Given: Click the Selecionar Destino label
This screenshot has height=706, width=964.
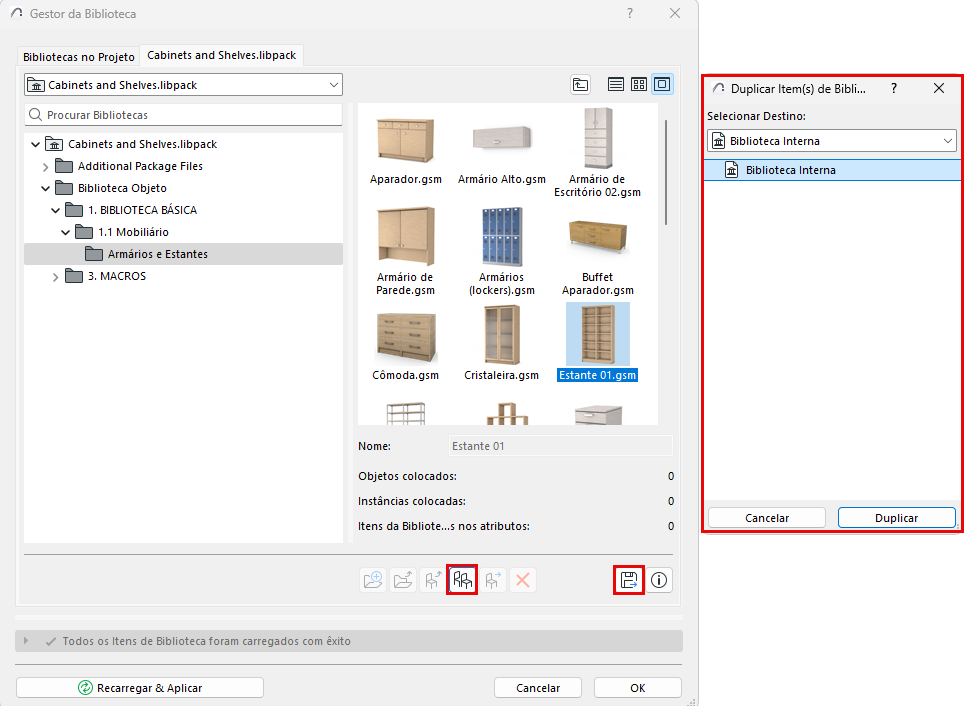Looking at the screenshot, I should coord(756,116).
